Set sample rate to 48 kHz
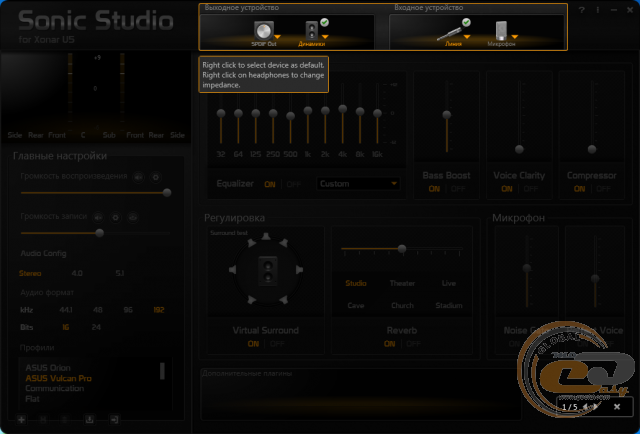The width and height of the screenshot is (640, 434). click(98, 310)
